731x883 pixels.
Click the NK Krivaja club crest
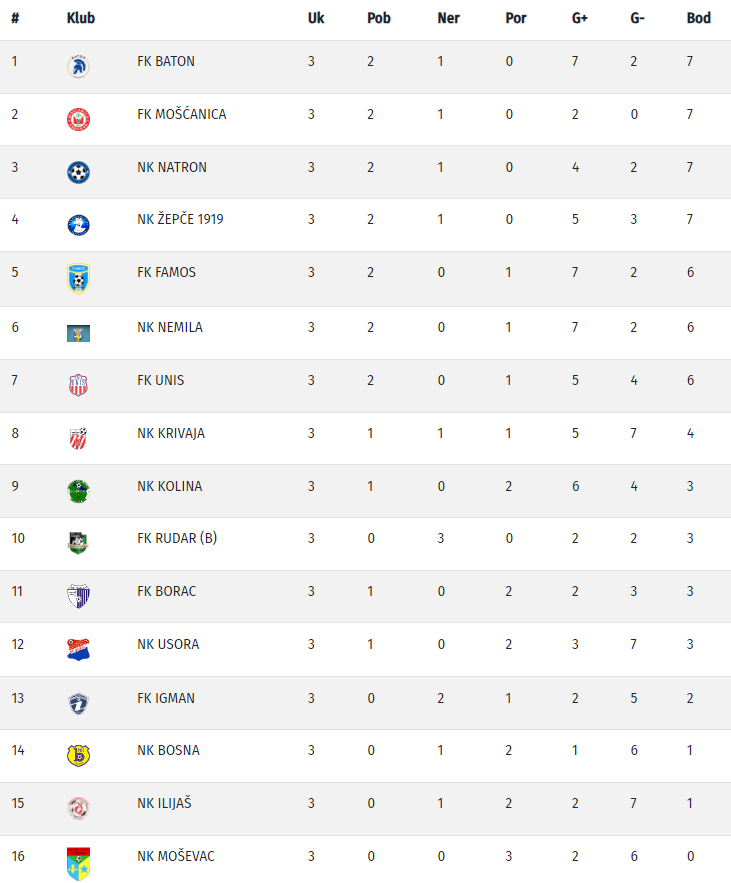[x=78, y=438]
